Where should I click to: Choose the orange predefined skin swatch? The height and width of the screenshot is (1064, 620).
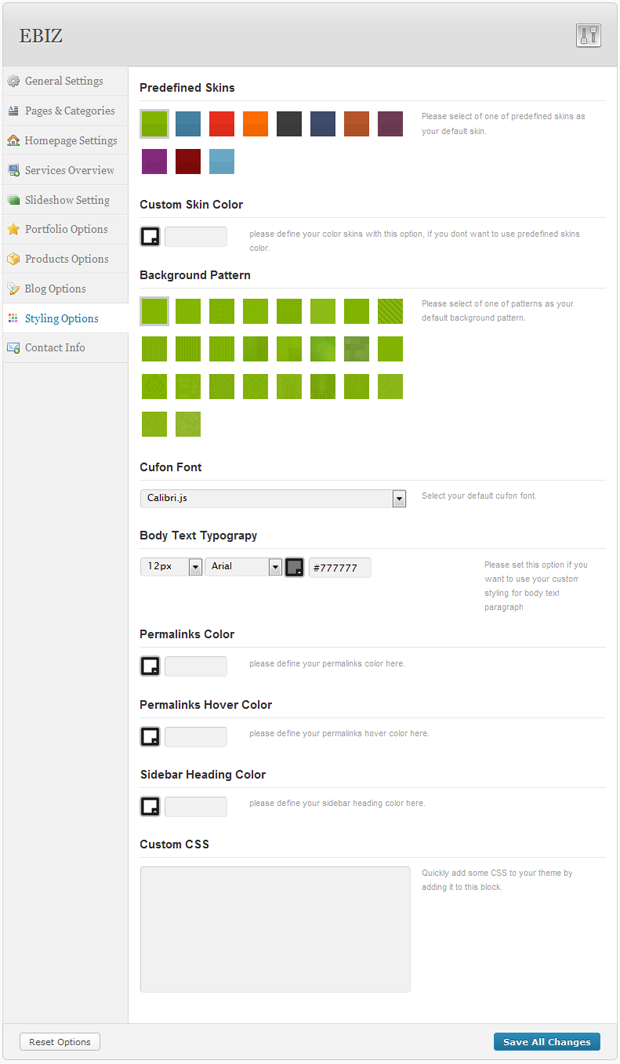[x=256, y=123]
